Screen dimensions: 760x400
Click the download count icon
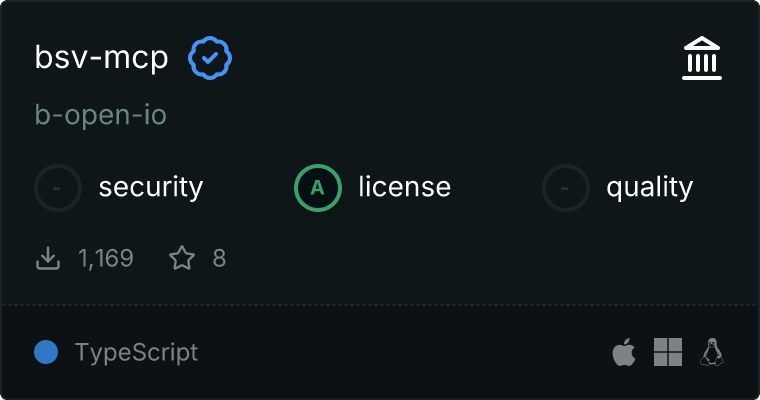(48, 259)
